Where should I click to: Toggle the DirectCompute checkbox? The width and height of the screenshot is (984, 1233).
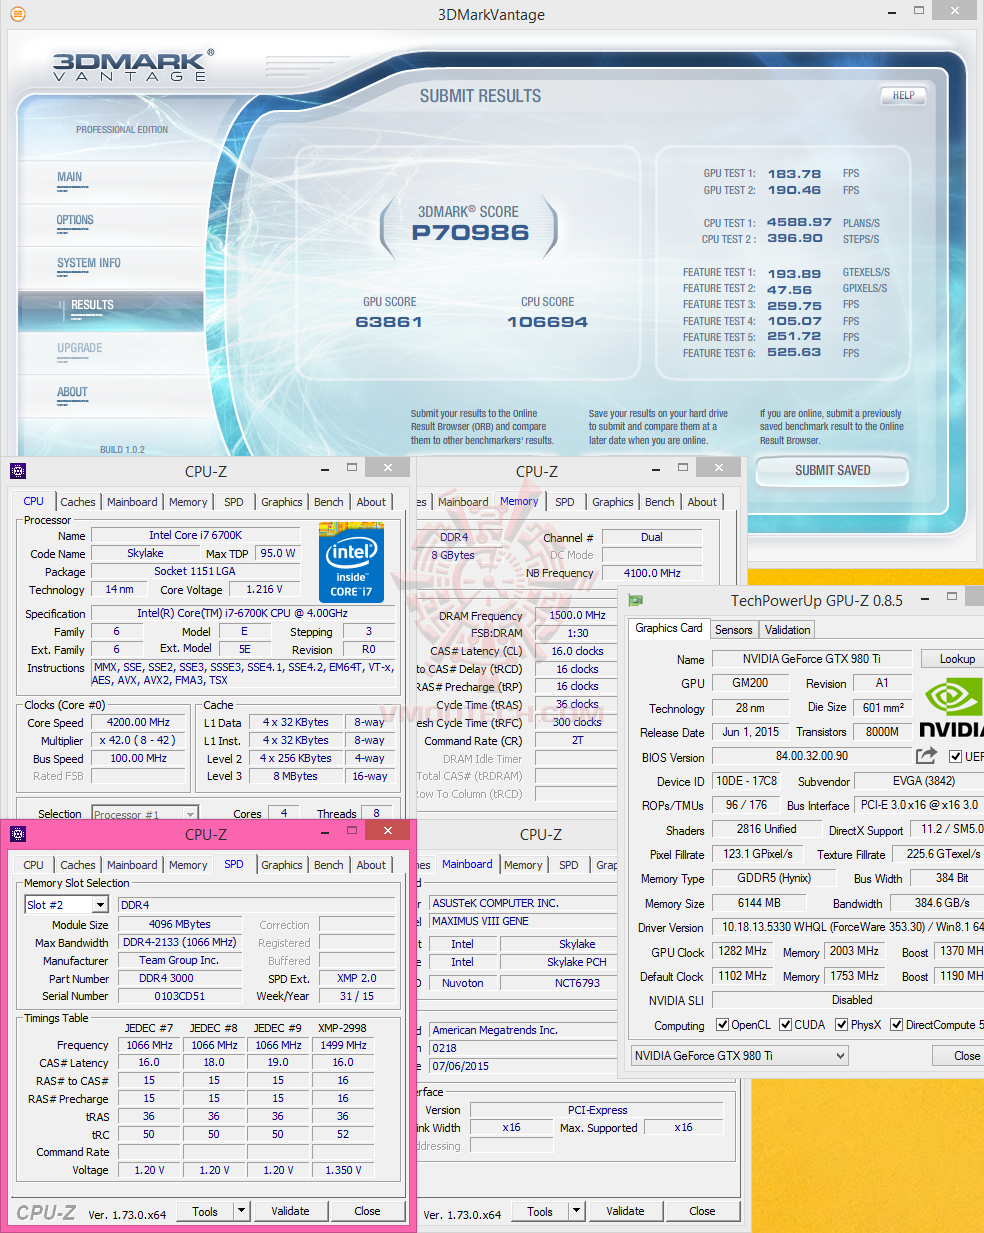[x=896, y=1024]
